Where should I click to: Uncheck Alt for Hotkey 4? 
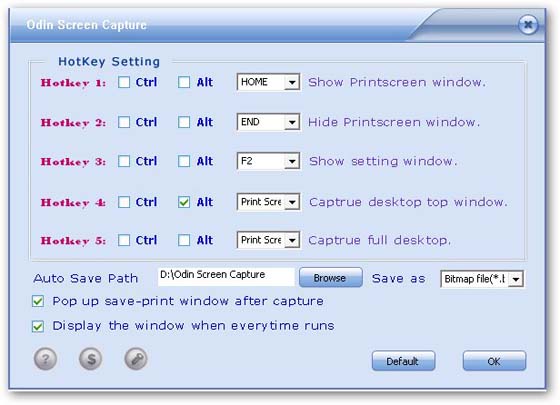coord(184,202)
